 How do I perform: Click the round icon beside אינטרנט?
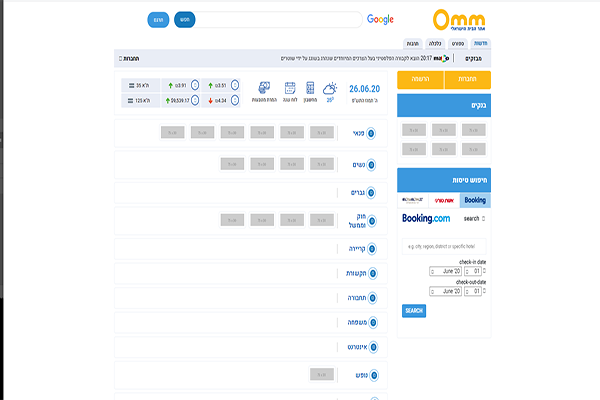pyautogui.click(x=371, y=348)
